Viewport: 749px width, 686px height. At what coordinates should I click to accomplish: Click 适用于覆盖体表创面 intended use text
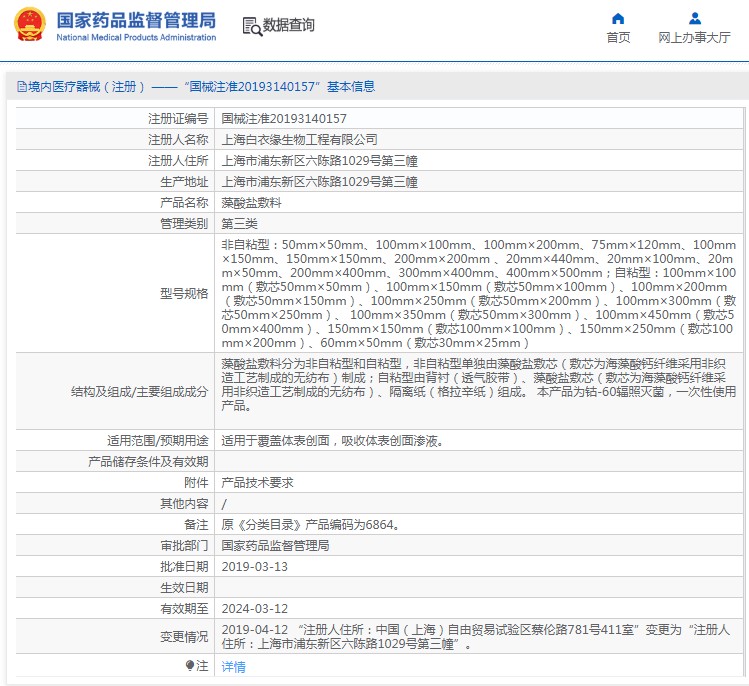coord(333,440)
